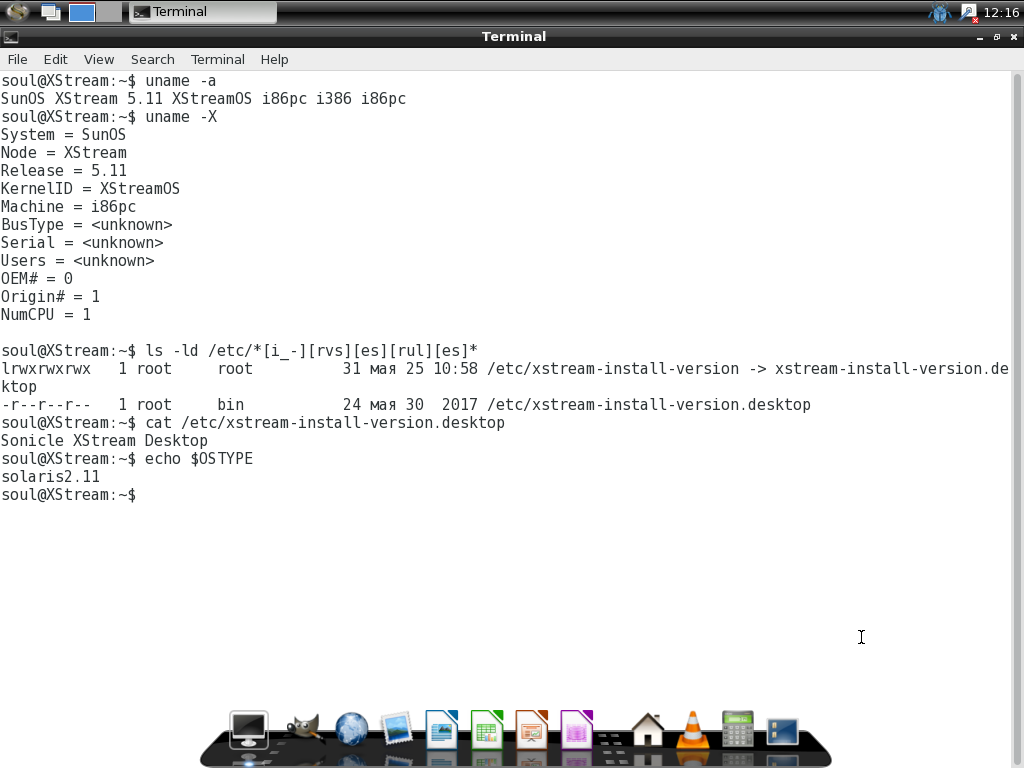Click the 12:16 panel clock

pyautogui.click(x=1000, y=12)
